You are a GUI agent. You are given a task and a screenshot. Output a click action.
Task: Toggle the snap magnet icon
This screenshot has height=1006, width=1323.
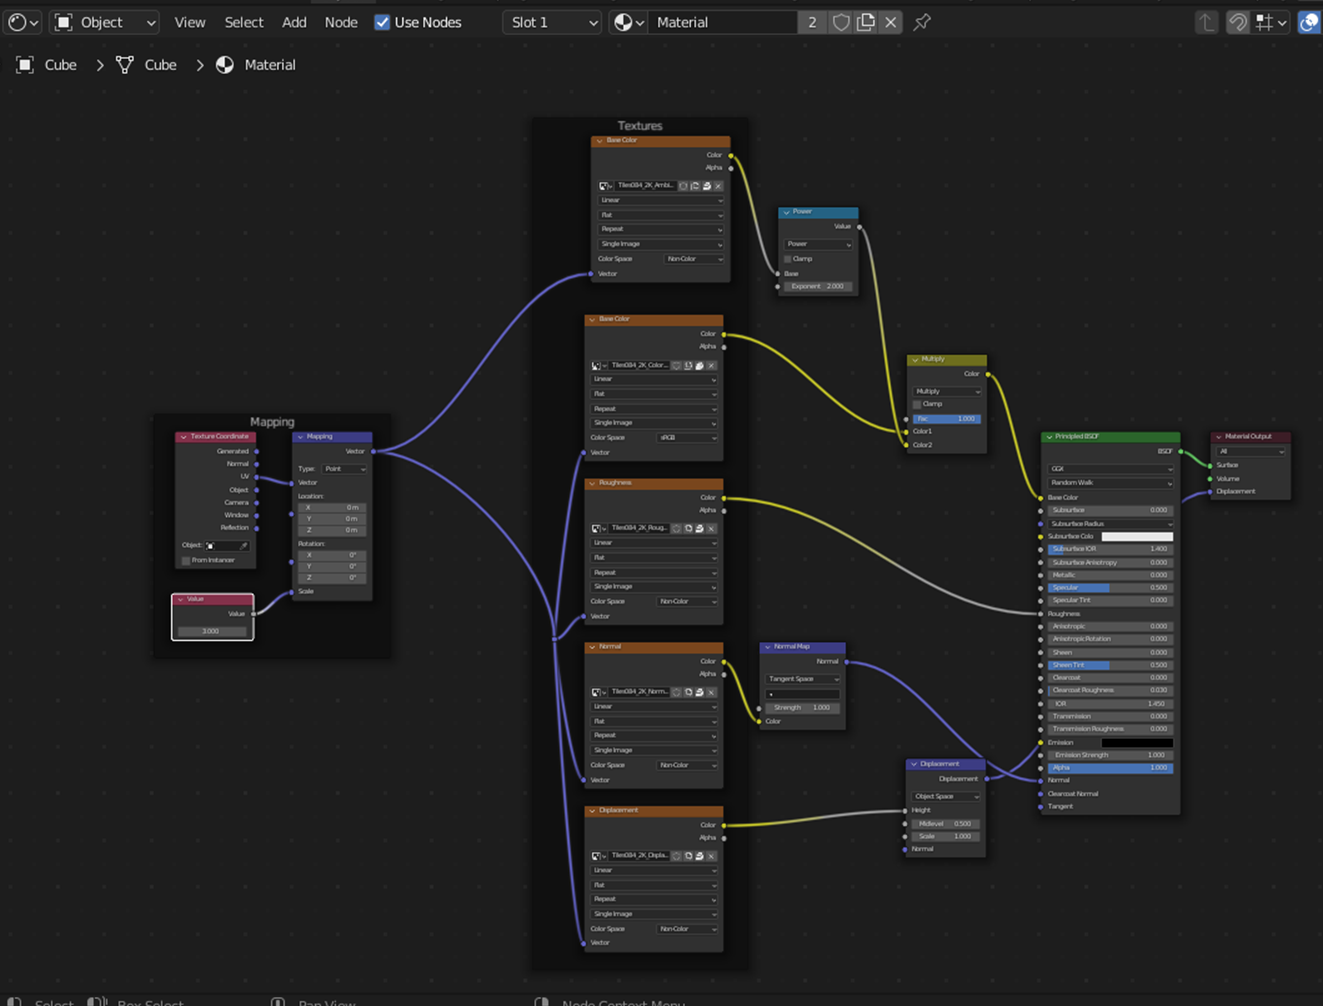click(1238, 22)
